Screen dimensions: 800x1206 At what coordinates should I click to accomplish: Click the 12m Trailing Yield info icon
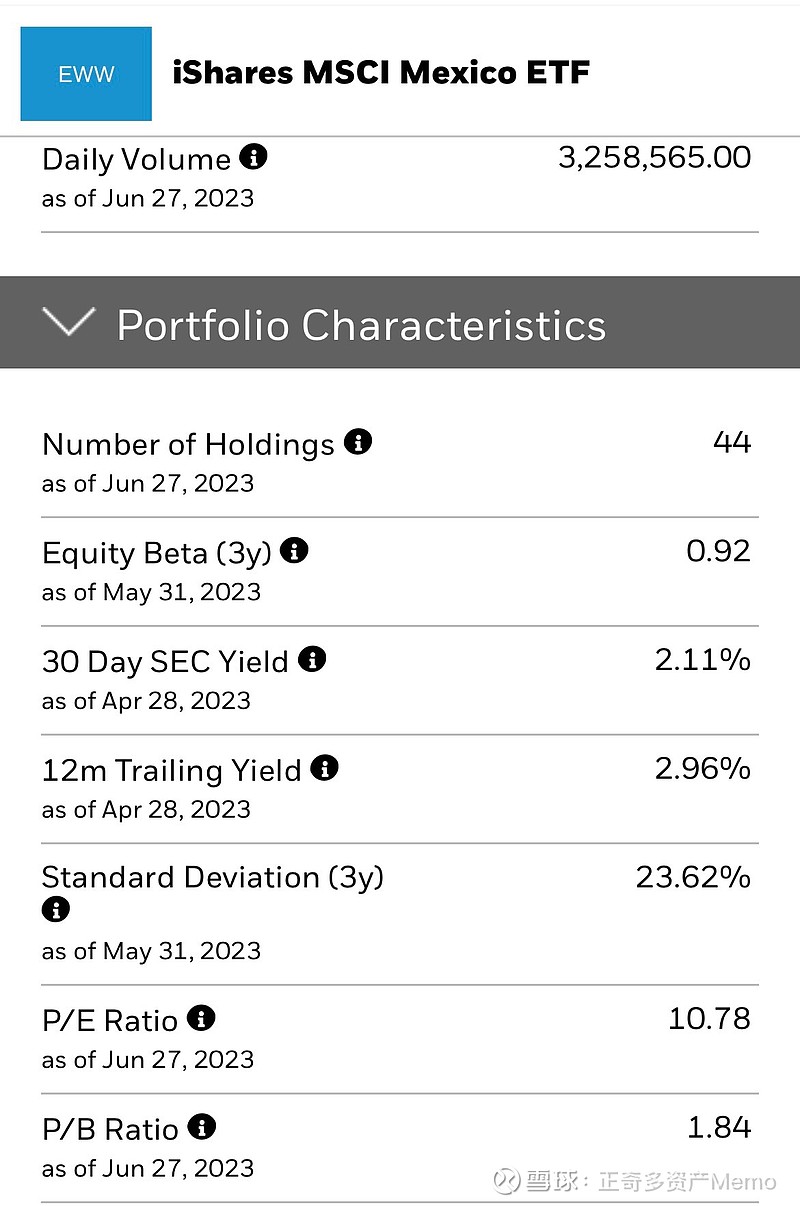325,768
